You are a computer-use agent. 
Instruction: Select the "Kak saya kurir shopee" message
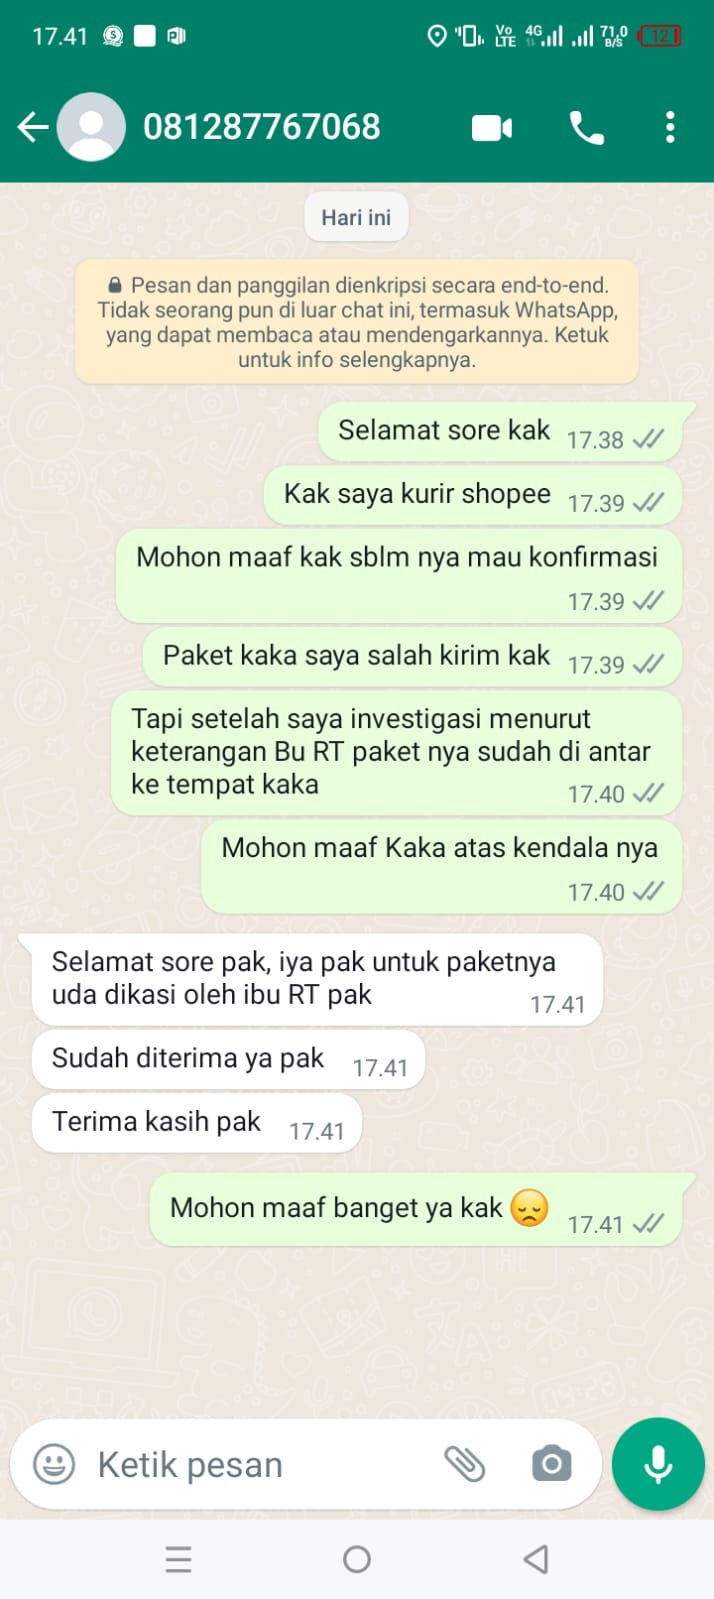pyautogui.click(x=472, y=496)
